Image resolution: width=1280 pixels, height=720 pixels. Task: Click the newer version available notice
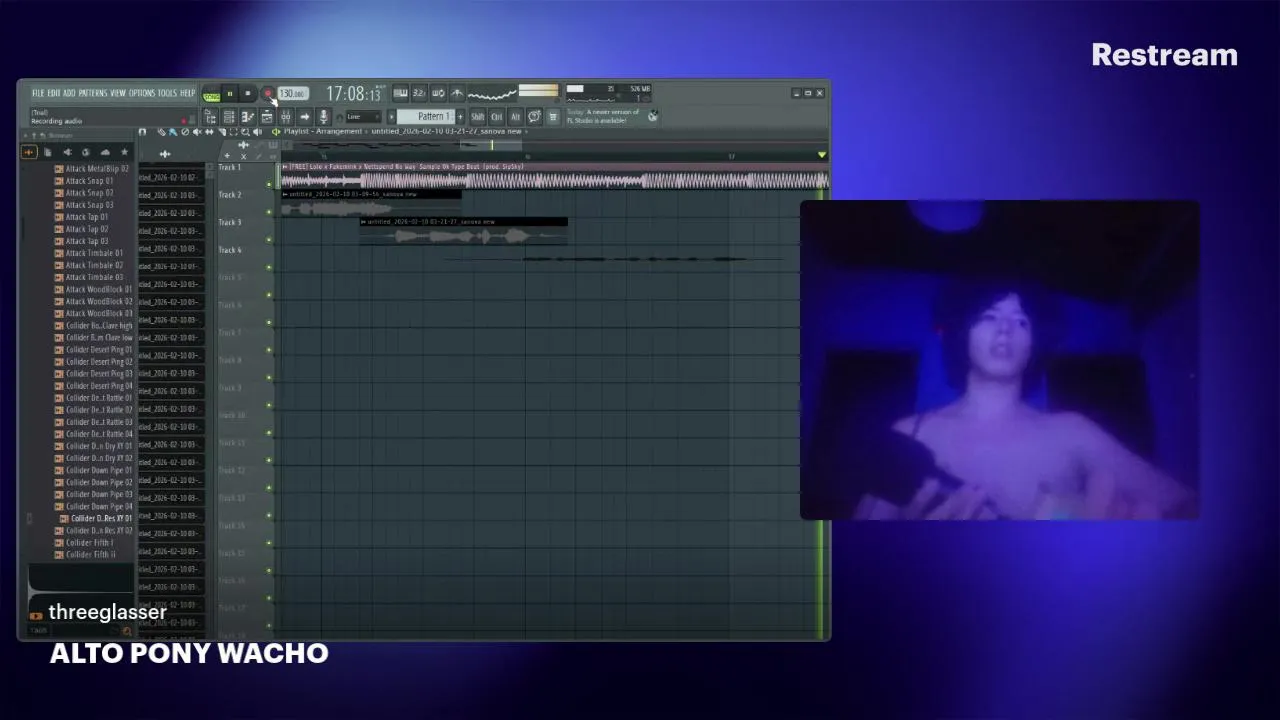pyautogui.click(x=604, y=116)
